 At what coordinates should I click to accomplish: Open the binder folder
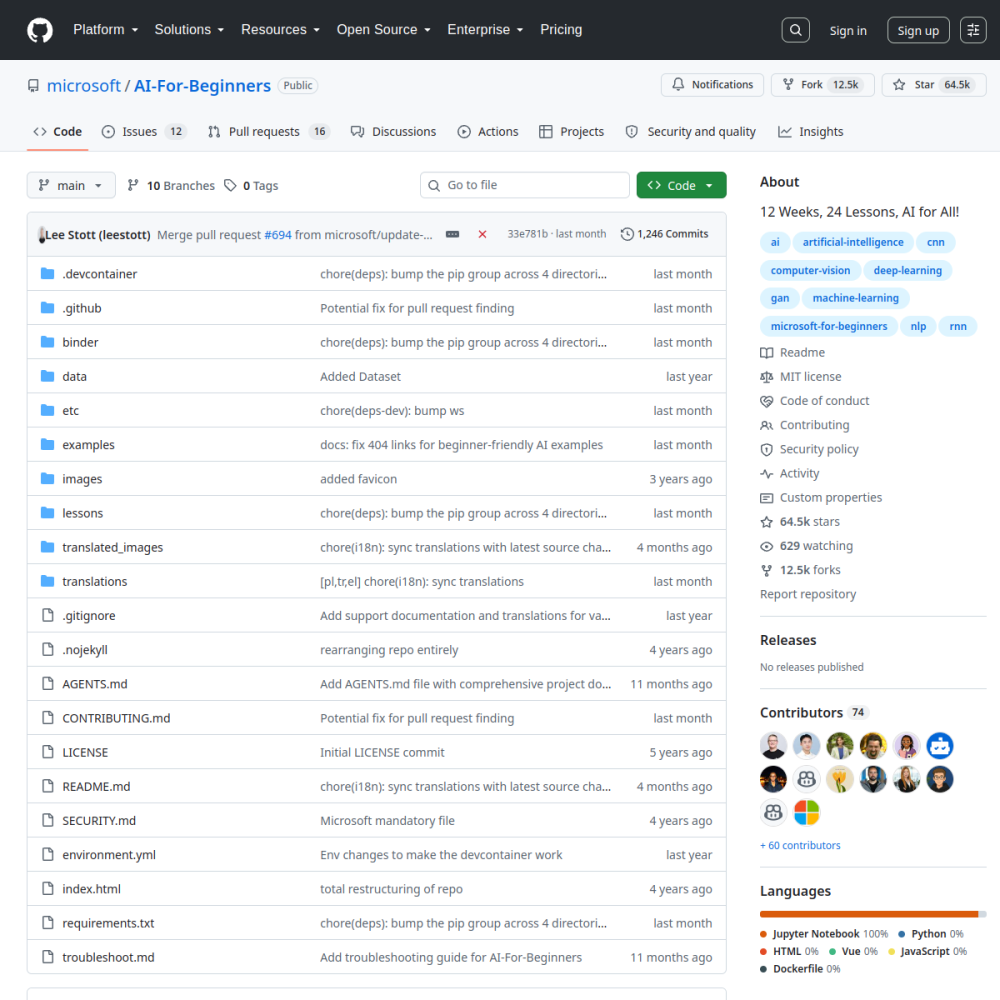(x=80, y=342)
